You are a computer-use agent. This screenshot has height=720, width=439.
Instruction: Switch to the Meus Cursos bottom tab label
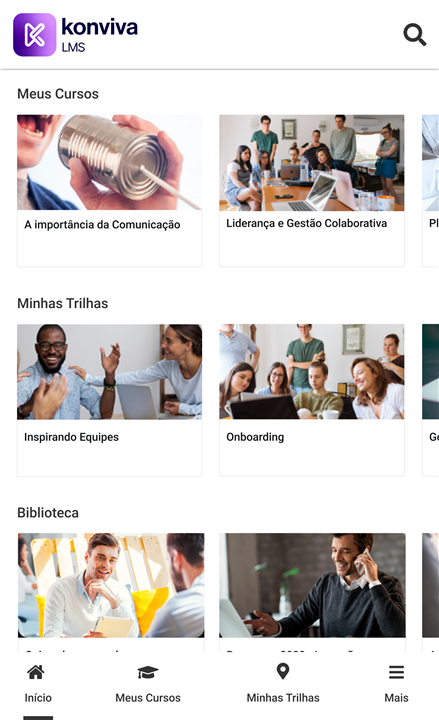[148, 698]
